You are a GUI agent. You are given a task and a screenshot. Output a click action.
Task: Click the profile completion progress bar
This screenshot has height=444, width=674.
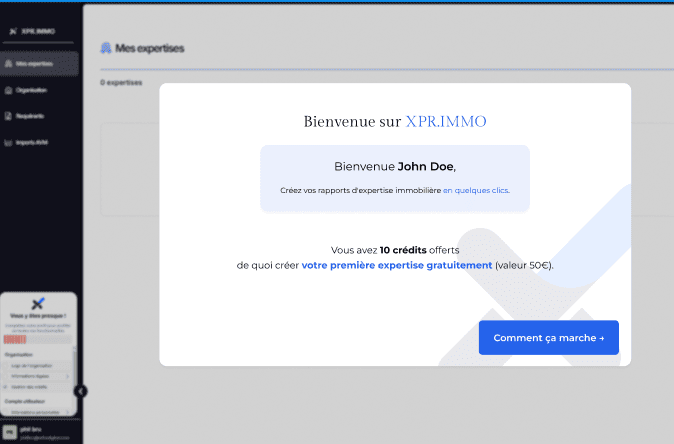(37, 340)
